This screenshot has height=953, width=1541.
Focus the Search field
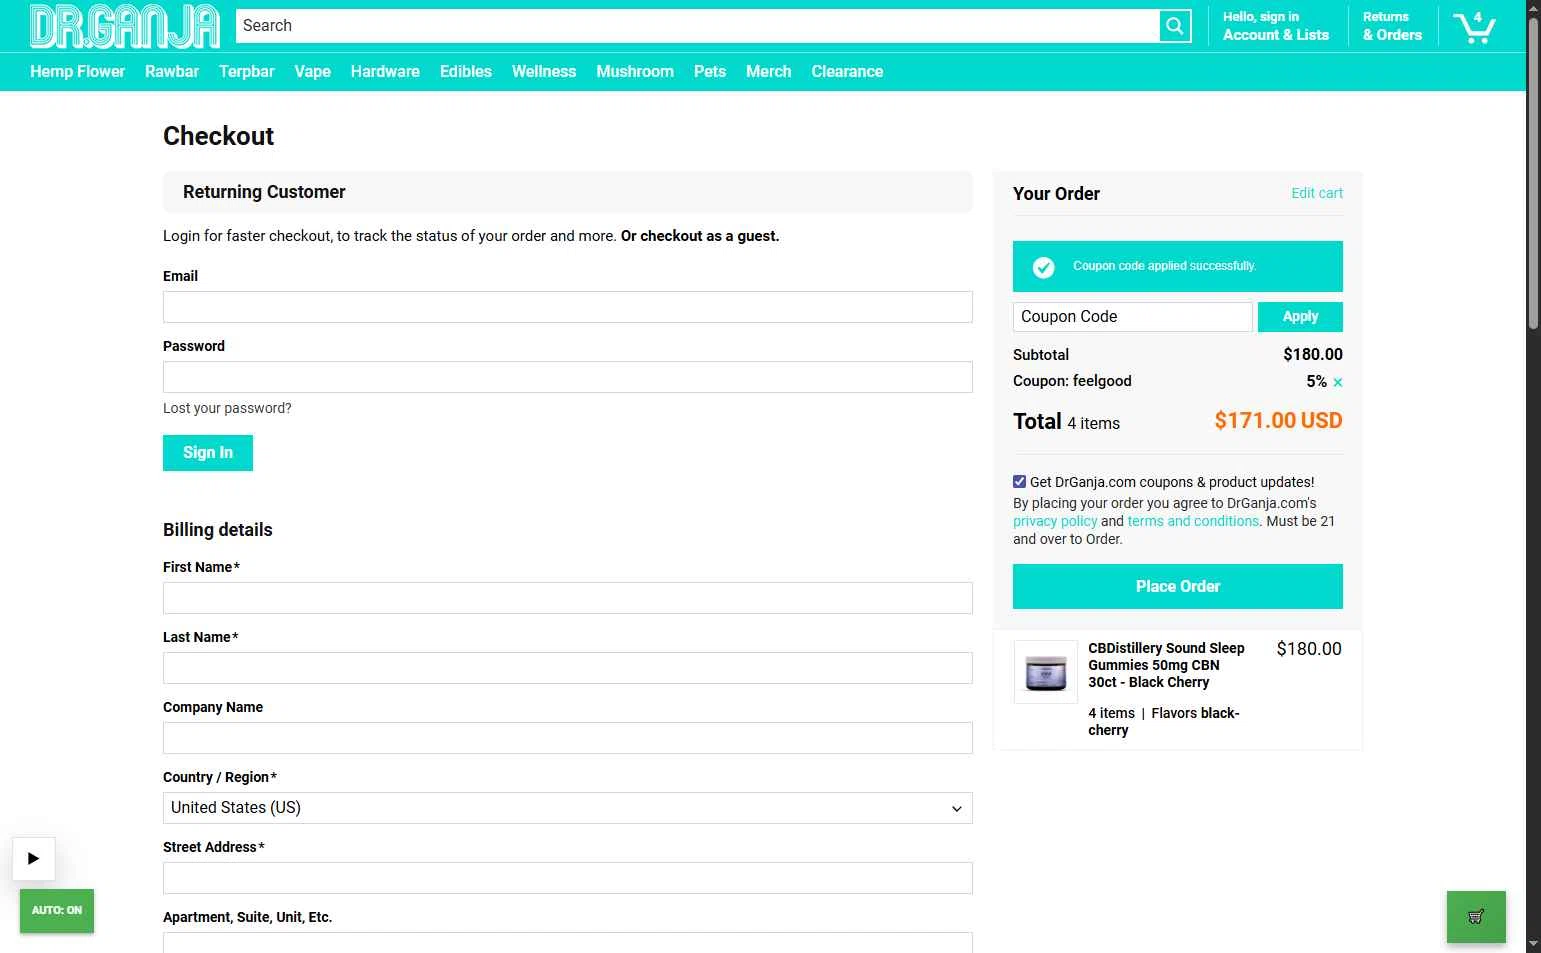[x=697, y=26]
